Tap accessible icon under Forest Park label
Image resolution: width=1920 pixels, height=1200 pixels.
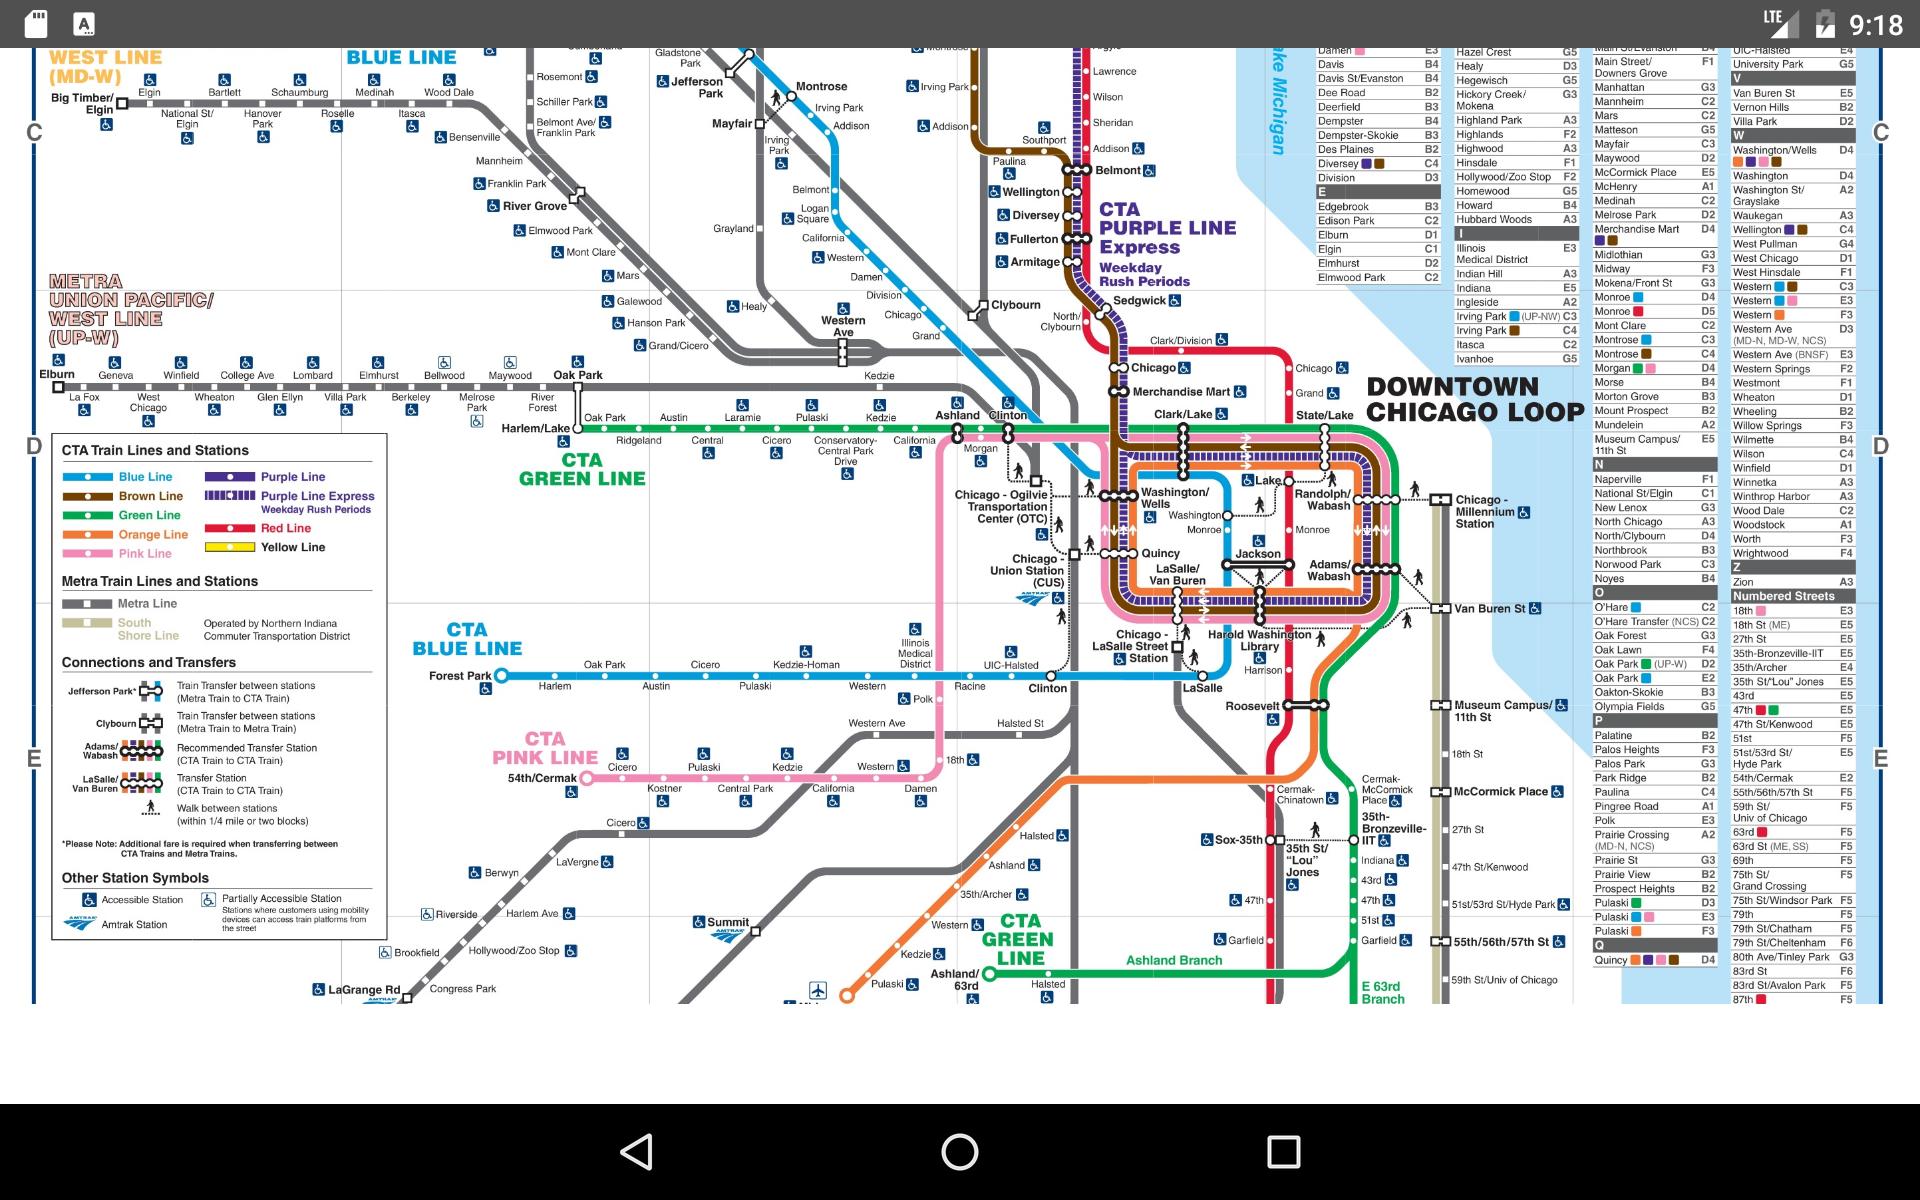[x=486, y=689]
